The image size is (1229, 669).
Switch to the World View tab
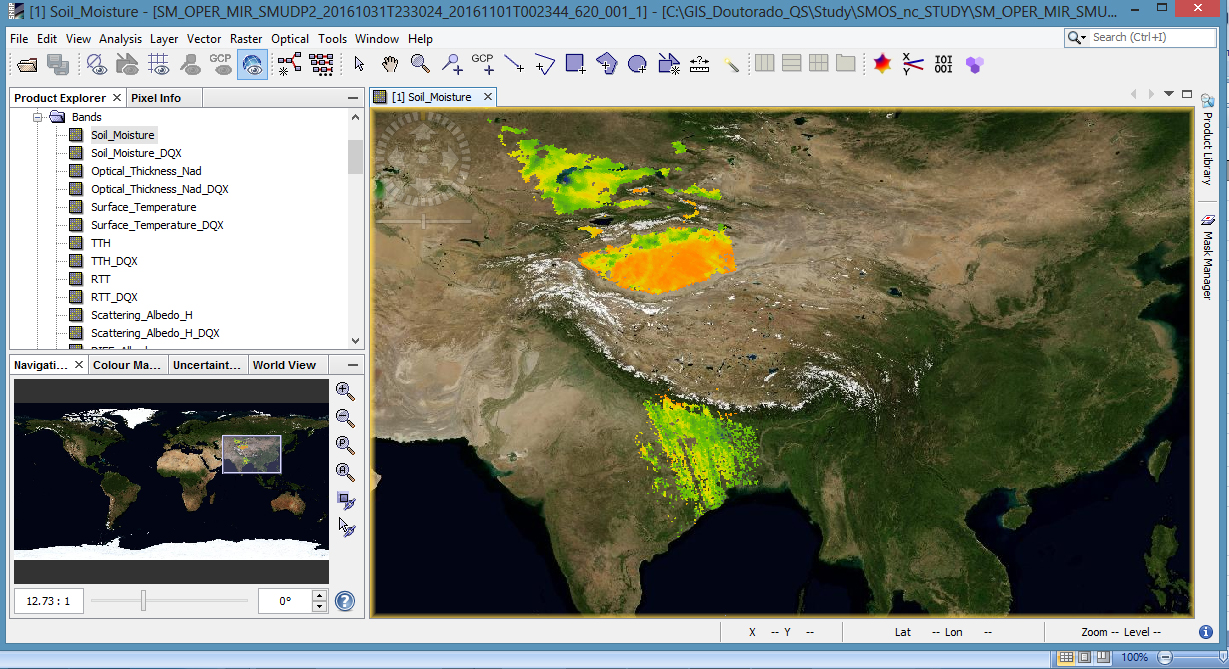[x=284, y=365]
